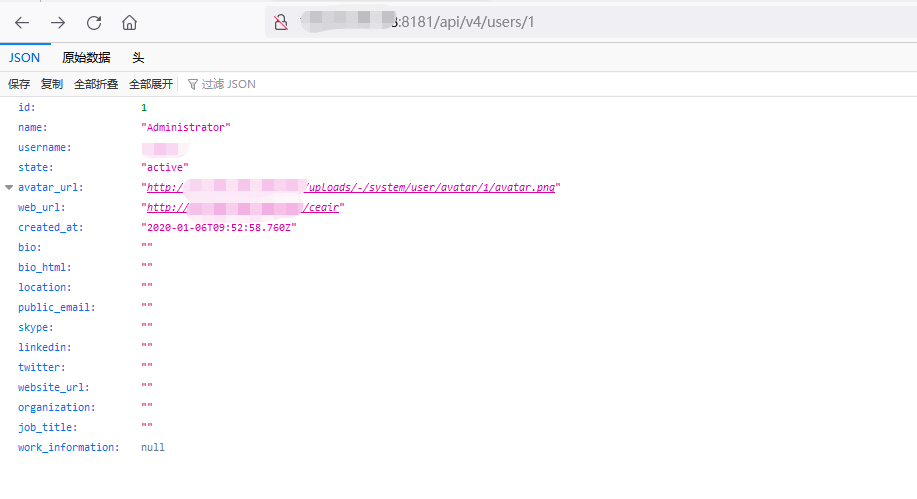The width and height of the screenshot is (917, 499).
Task: Open the web_url link ending in /ceair
Action: coord(322,207)
